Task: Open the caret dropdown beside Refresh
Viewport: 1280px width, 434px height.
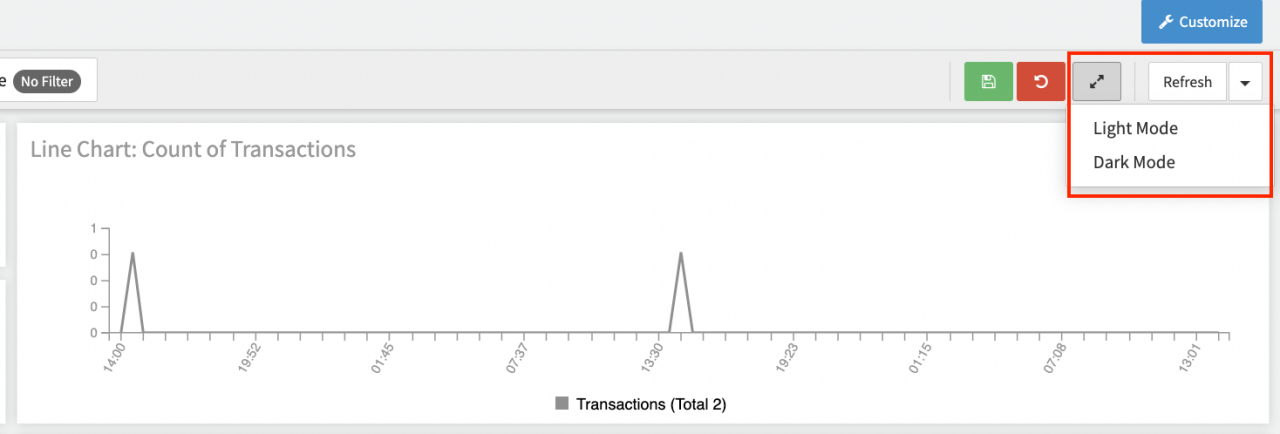Action: [1245, 82]
